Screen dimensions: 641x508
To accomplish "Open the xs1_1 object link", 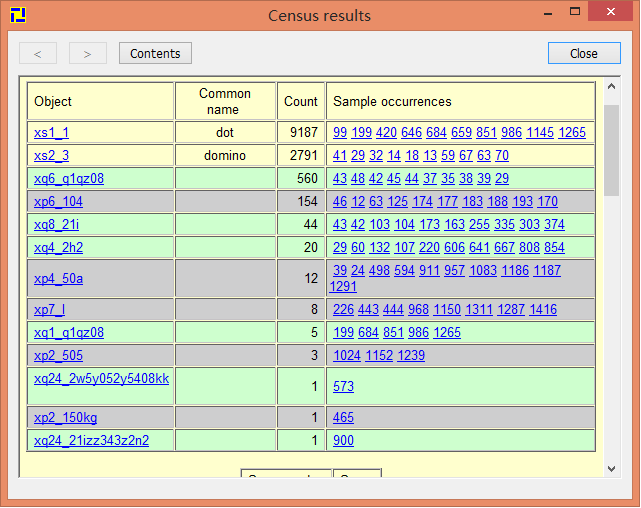I will click(52, 132).
